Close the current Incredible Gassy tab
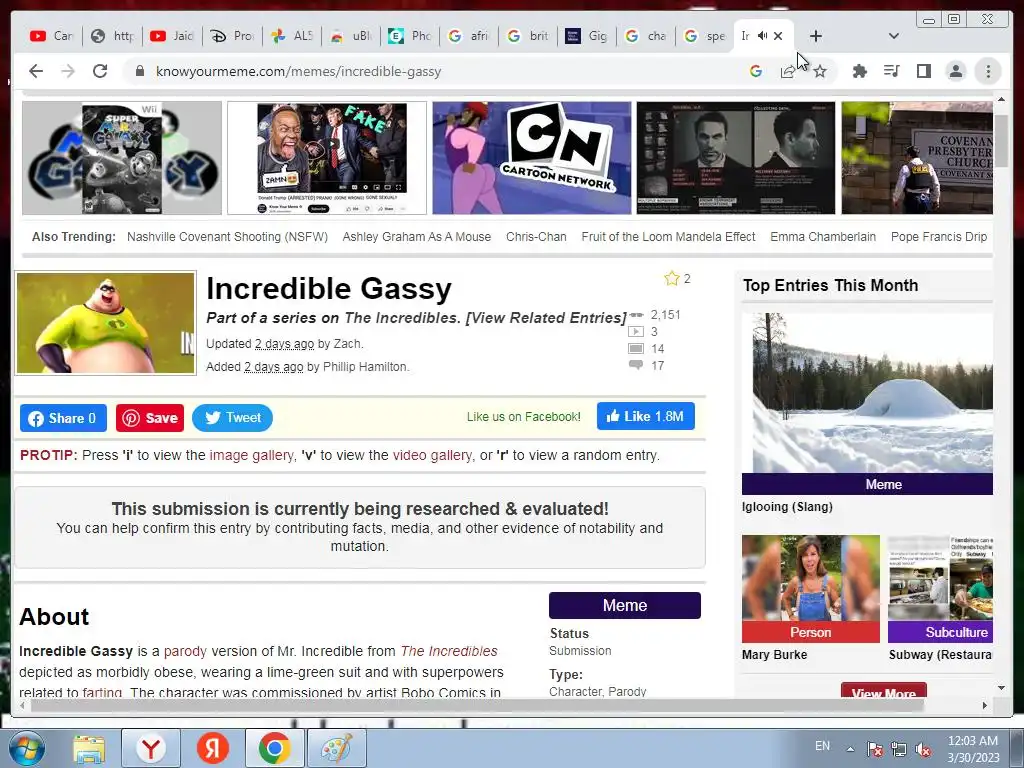This screenshot has height=768, width=1024. [x=778, y=36]
